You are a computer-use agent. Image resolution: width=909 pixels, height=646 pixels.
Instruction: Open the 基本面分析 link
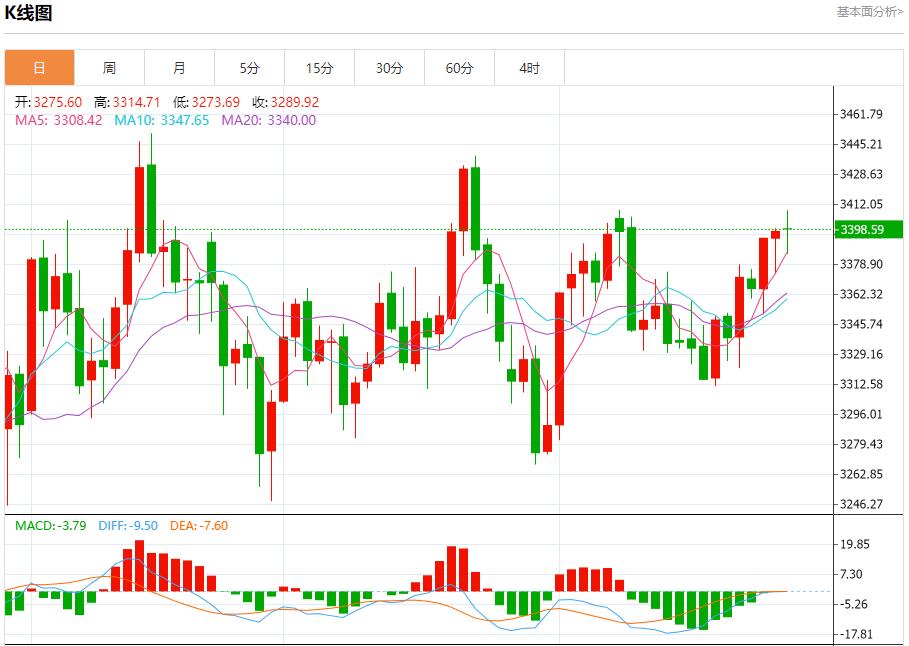tap(869, 11)
